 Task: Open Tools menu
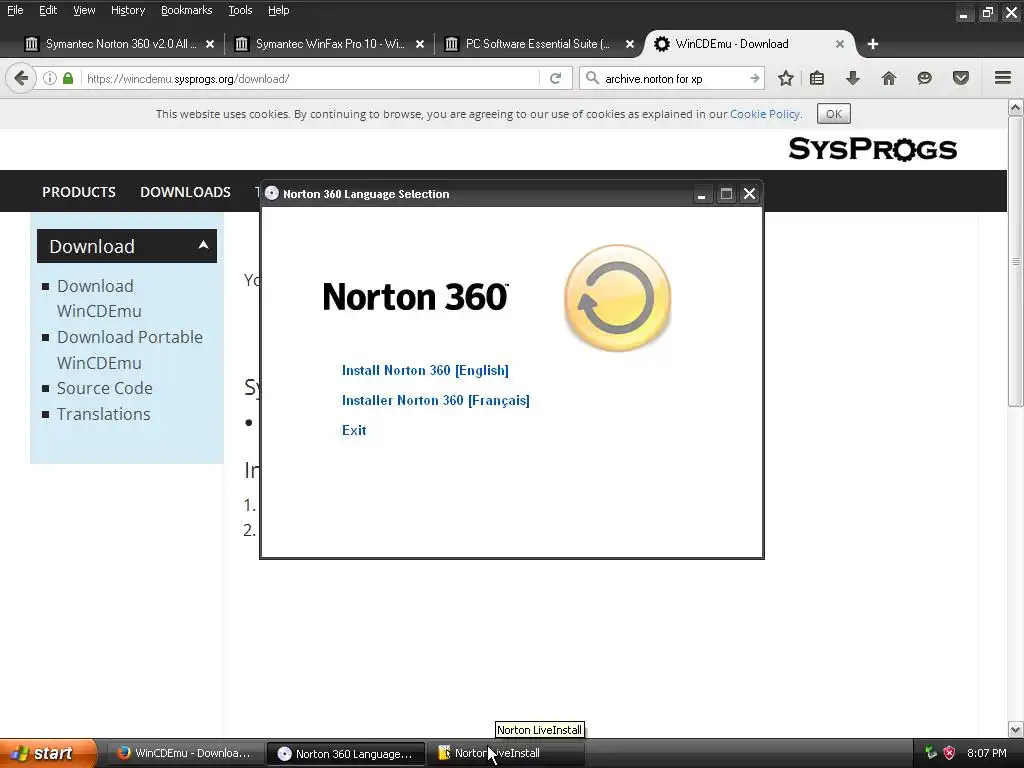tap(240, 10)
